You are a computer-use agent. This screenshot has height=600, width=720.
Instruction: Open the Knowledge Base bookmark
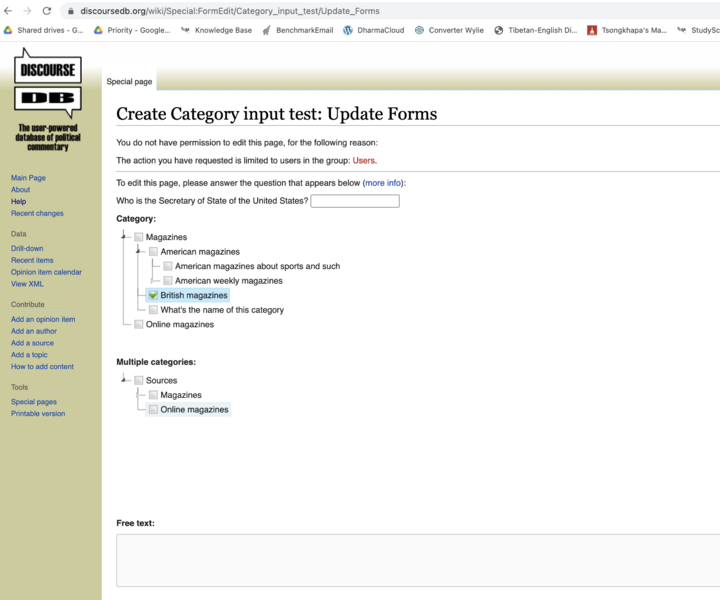(x=216, y=30)
